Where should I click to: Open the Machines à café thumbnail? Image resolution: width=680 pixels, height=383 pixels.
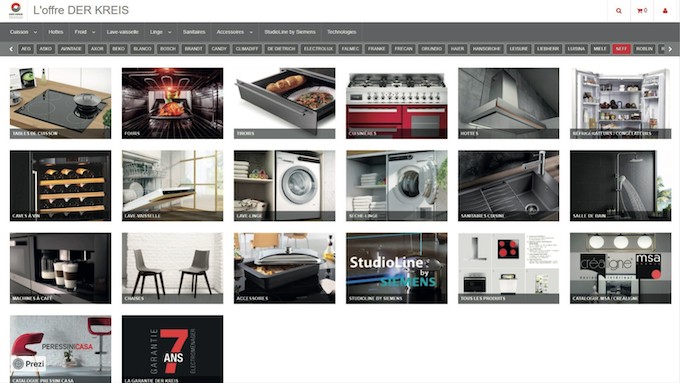(60, 268)
